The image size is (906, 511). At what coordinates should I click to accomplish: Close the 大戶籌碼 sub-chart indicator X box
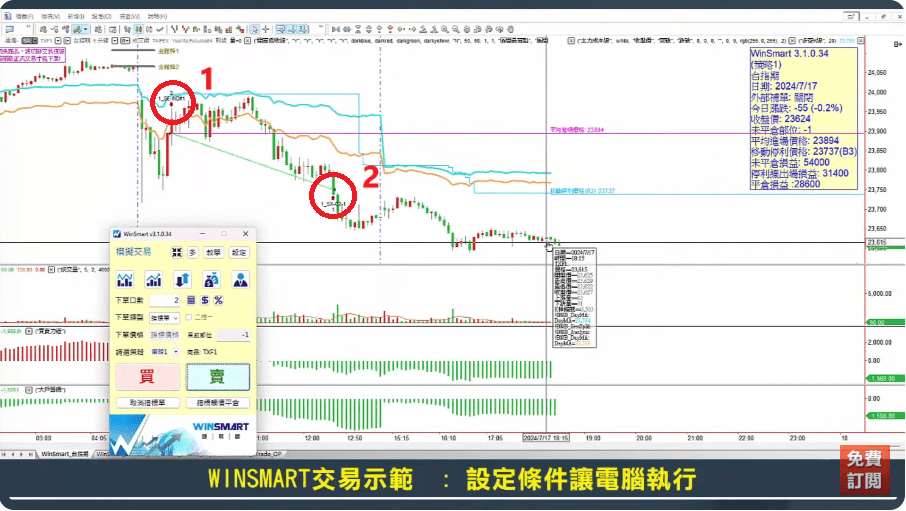pyautogui.click(x=28, y=390)
